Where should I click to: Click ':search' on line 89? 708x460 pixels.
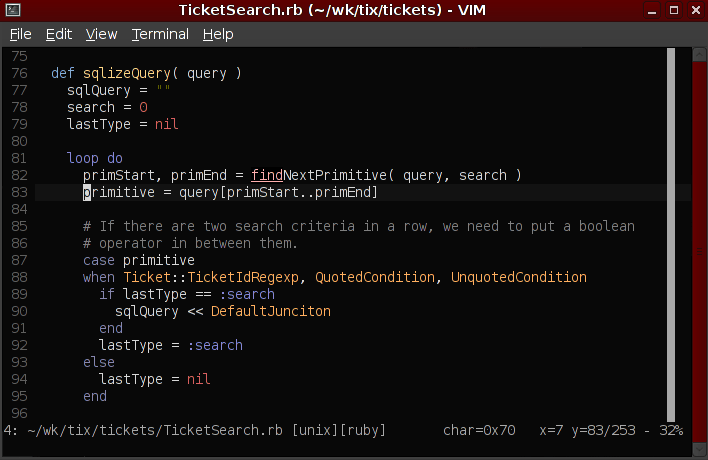click(247, 294)
